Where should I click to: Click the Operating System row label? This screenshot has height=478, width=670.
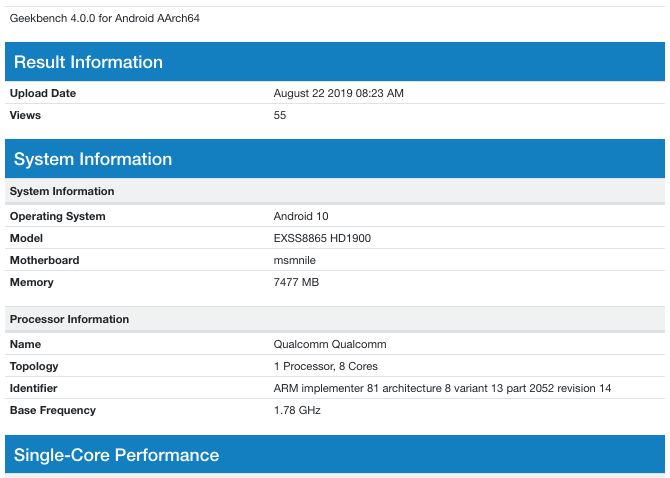(x=57, y=216)
